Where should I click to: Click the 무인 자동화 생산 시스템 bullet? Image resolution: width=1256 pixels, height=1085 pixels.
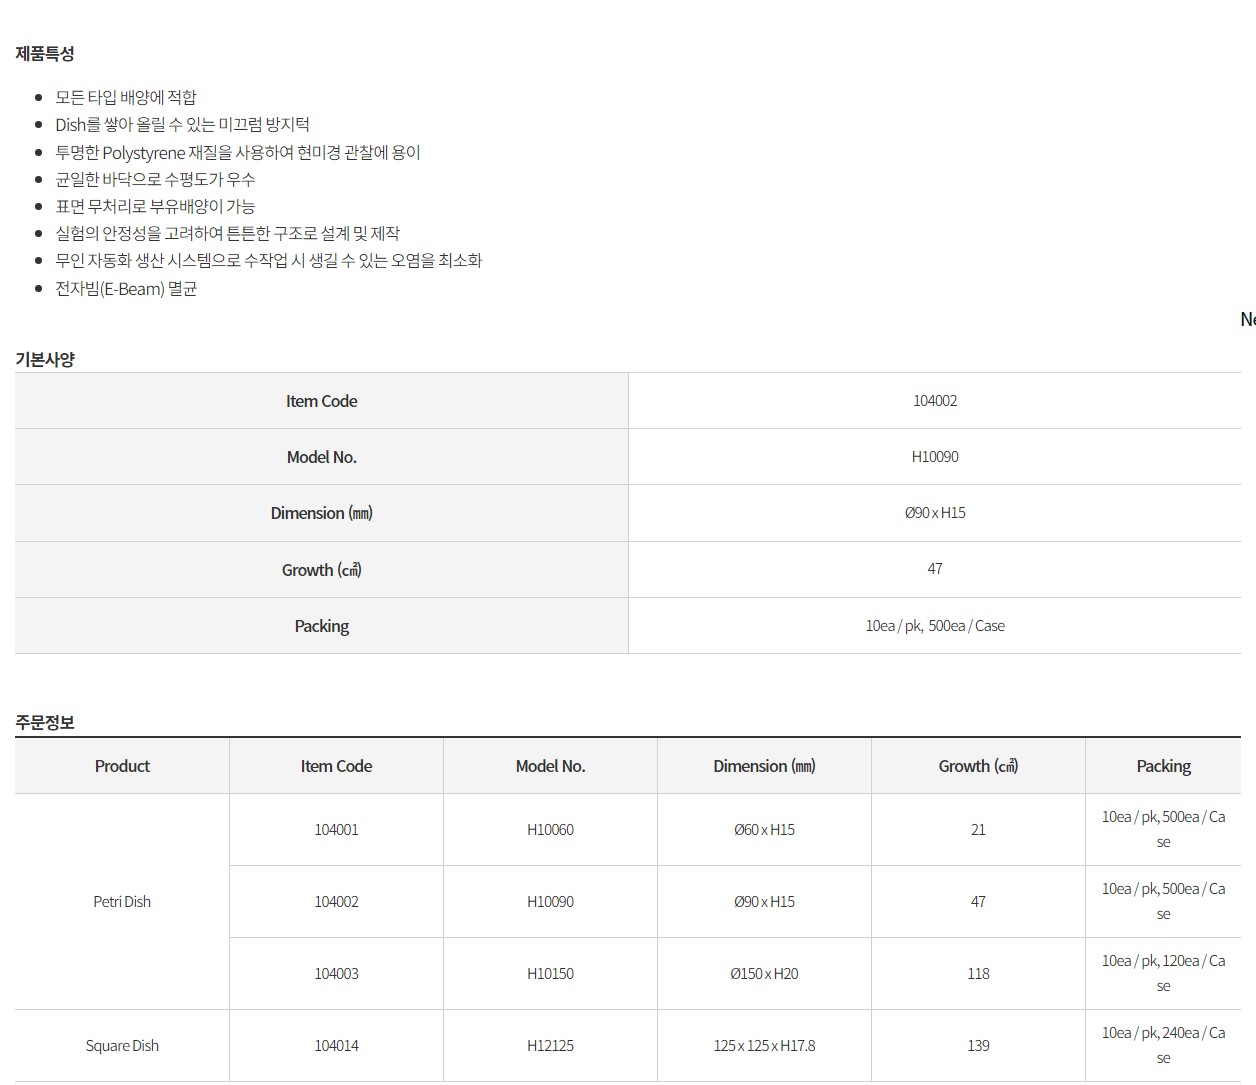(269, 260)
